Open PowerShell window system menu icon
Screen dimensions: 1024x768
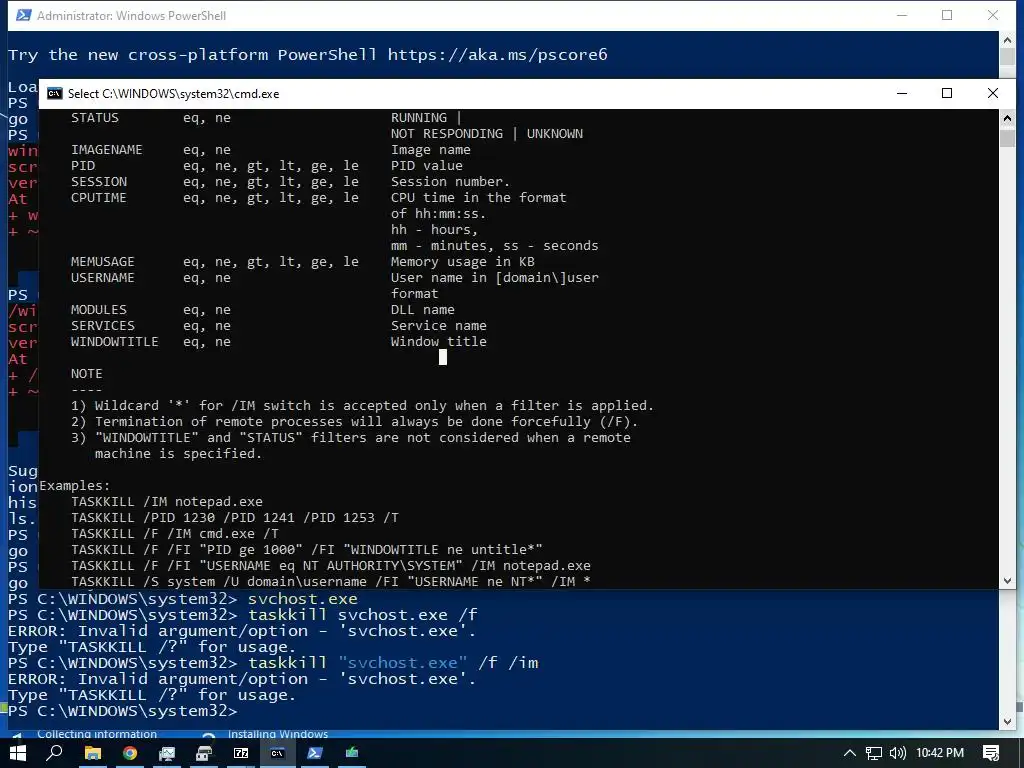click(x=24, y=15)
